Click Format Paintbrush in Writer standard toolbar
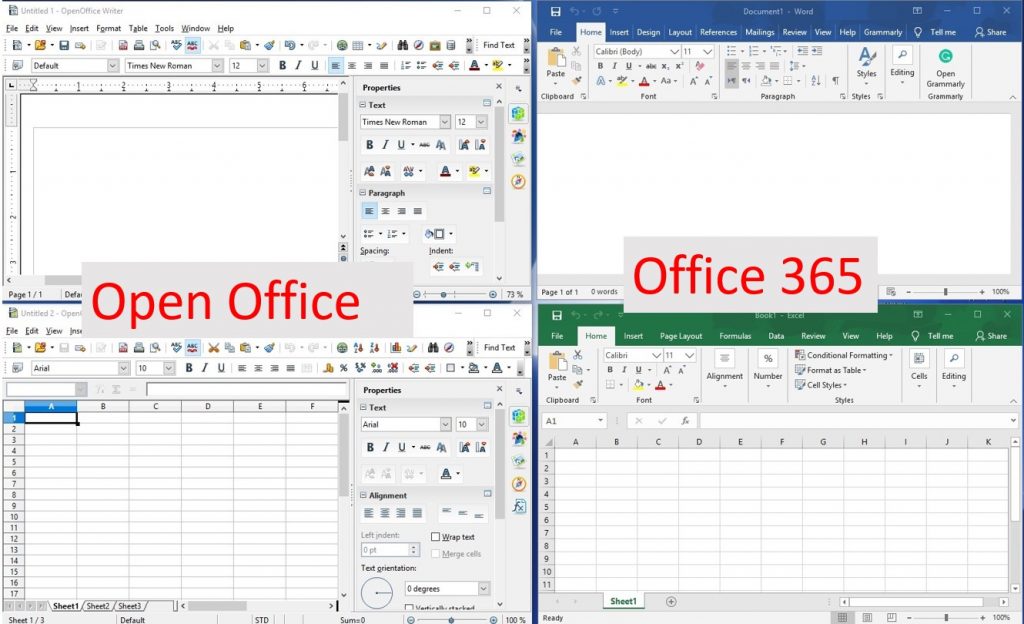 [268, 45]
